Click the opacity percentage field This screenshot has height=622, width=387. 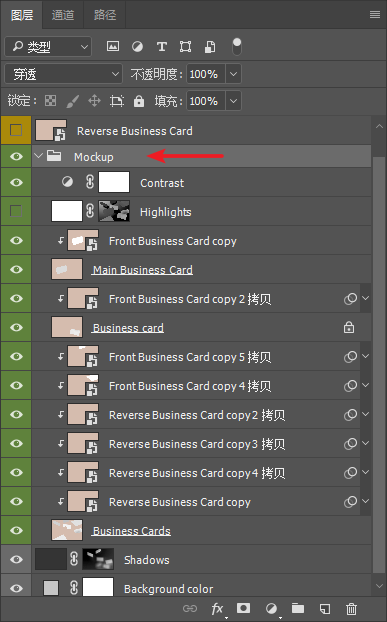coord(205,74)
